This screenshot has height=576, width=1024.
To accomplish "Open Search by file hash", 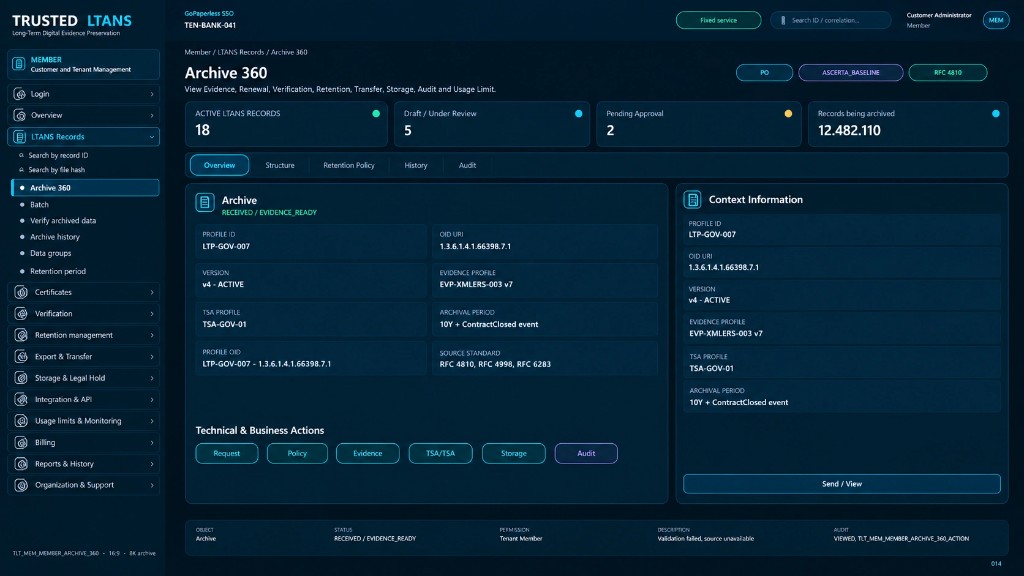I will [57, 170].
